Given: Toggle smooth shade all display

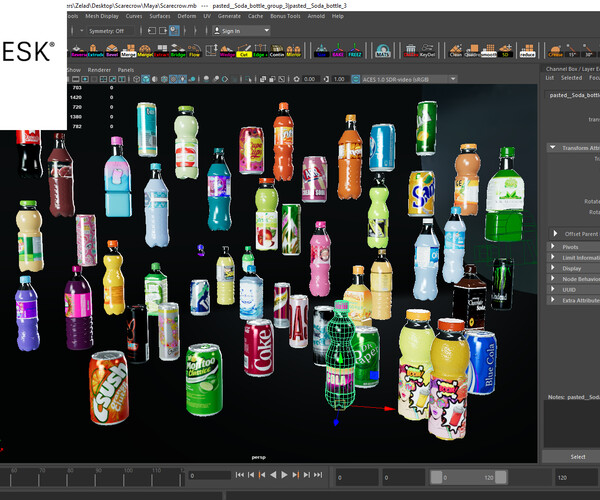Looking at the screenshot, I should (145, 79).
